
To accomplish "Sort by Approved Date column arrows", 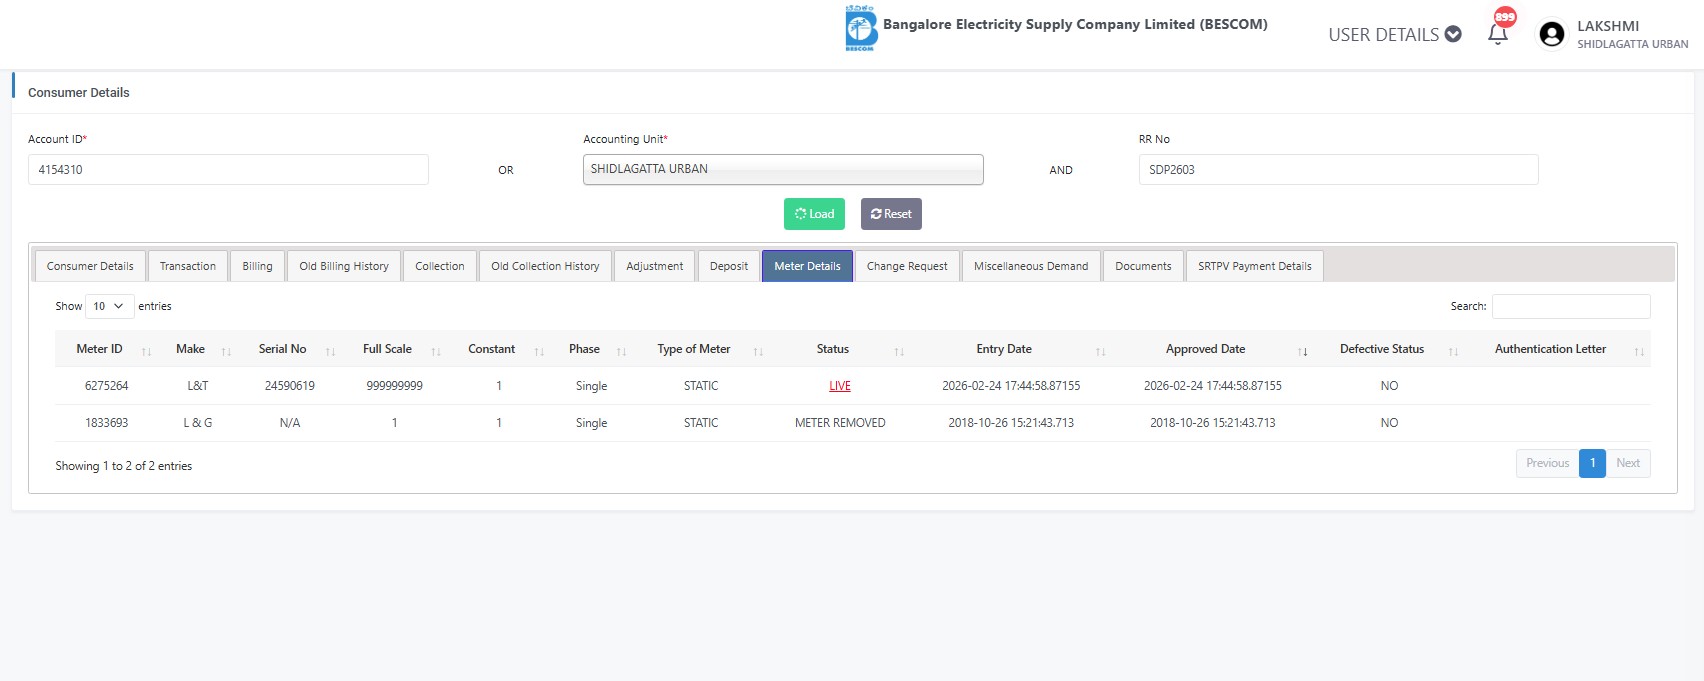I will (x=1302, y=351).
